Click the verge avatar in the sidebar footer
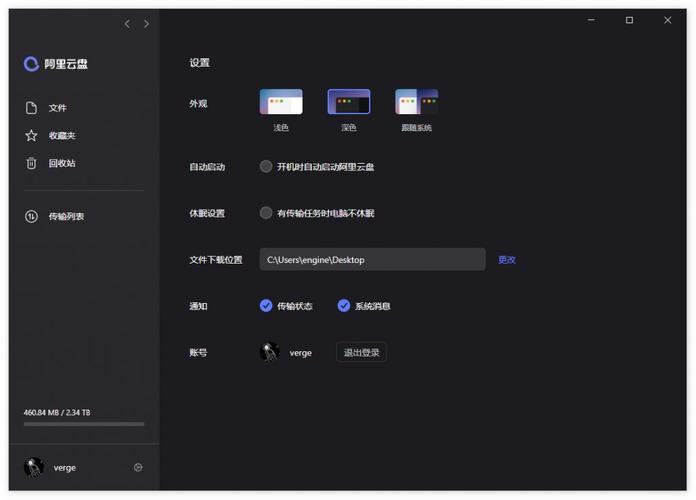This screenshot has width=696, height=500. coord(34,467)
